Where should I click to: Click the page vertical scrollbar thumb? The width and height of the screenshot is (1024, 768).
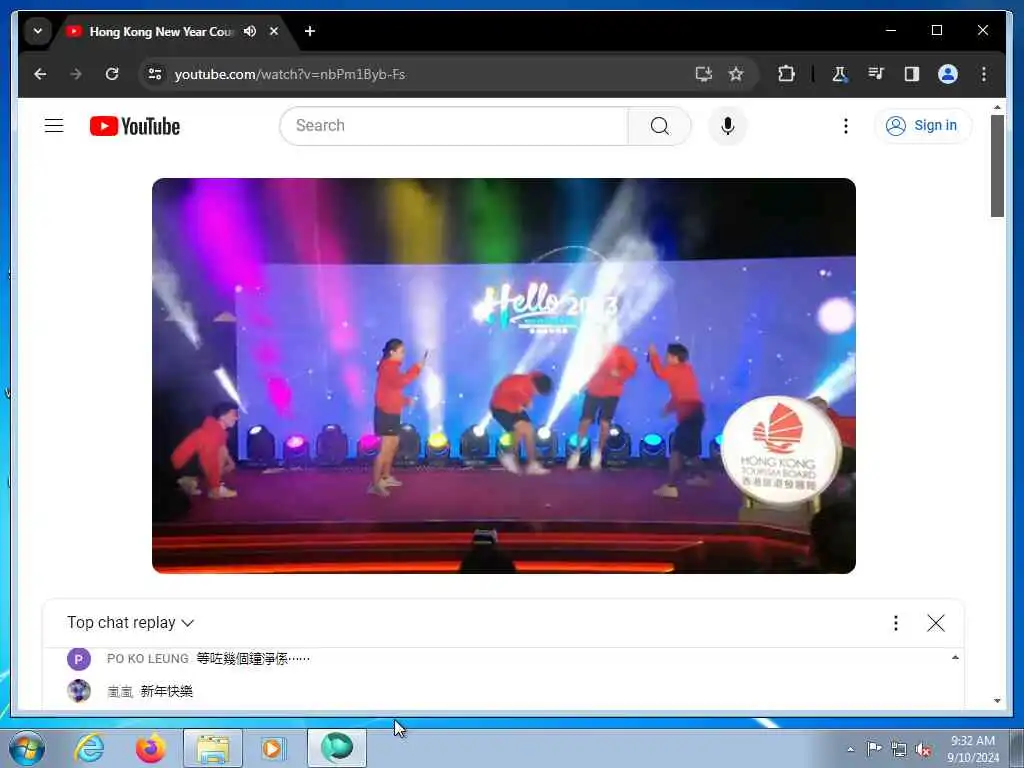(x=997, y=166)
